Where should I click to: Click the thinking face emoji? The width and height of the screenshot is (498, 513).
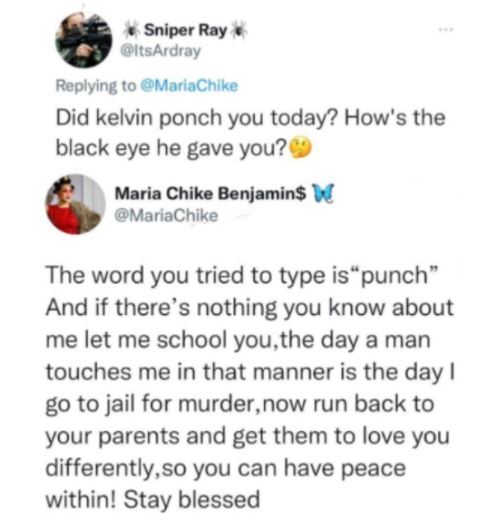coord(300,148)
